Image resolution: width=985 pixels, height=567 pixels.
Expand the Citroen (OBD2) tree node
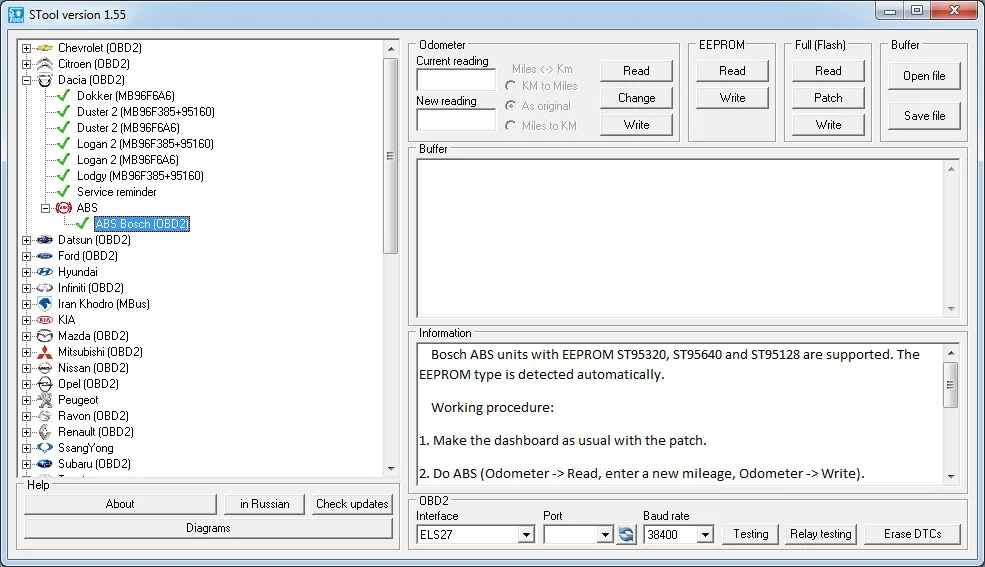tap(26, 64)
